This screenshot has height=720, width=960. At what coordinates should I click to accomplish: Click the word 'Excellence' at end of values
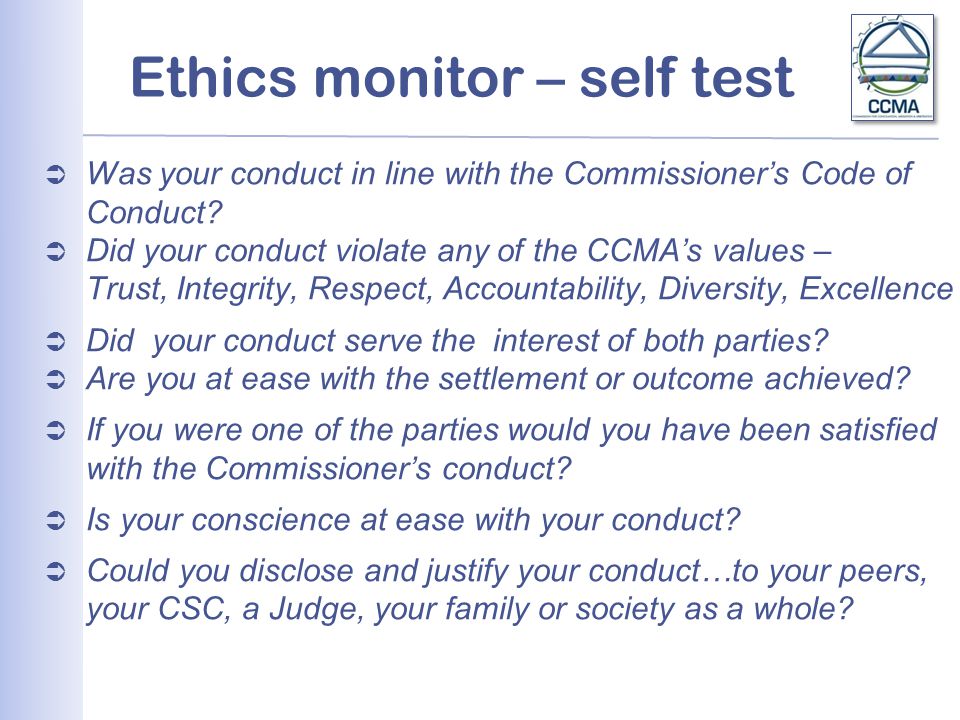876,289
